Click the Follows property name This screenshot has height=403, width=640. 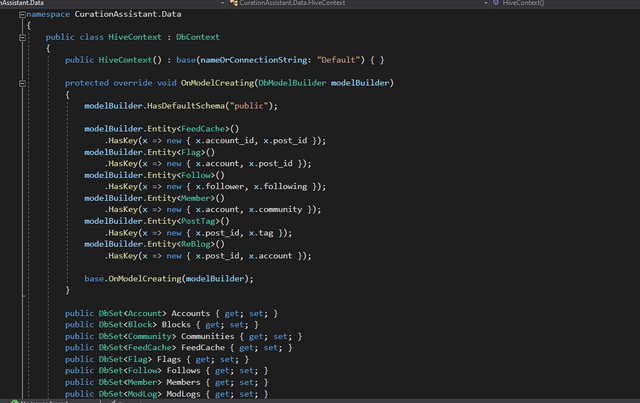(183, 371)
